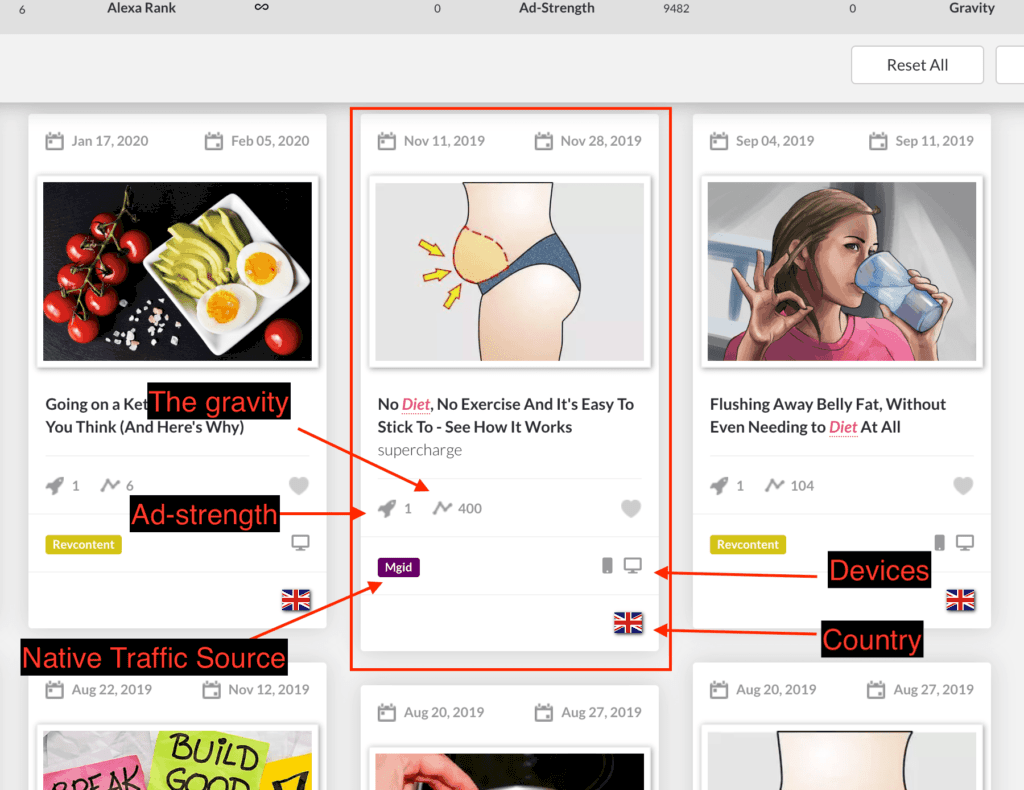The height and width of the screenshot is (790, 1024).
Task: Click rocket icon on keto ad card
Action: 55,486
